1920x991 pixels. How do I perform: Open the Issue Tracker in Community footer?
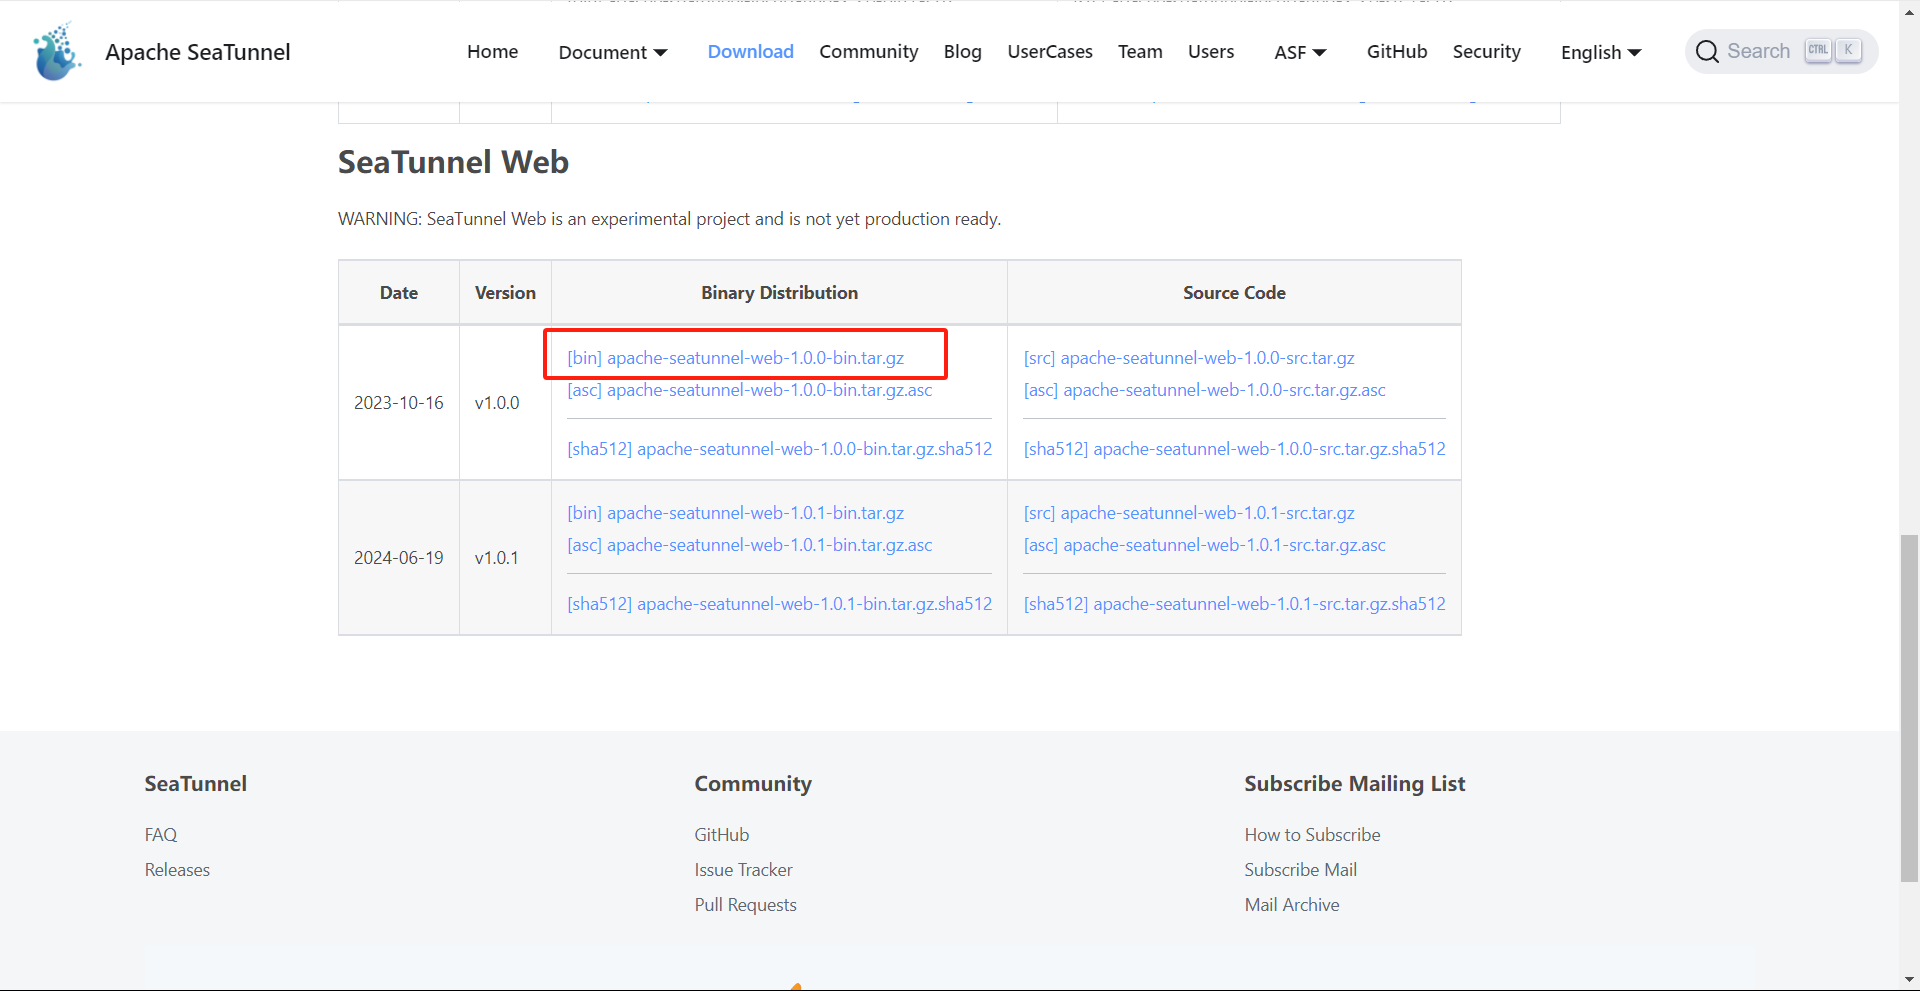pyautogui.click(x=743, y=869)
